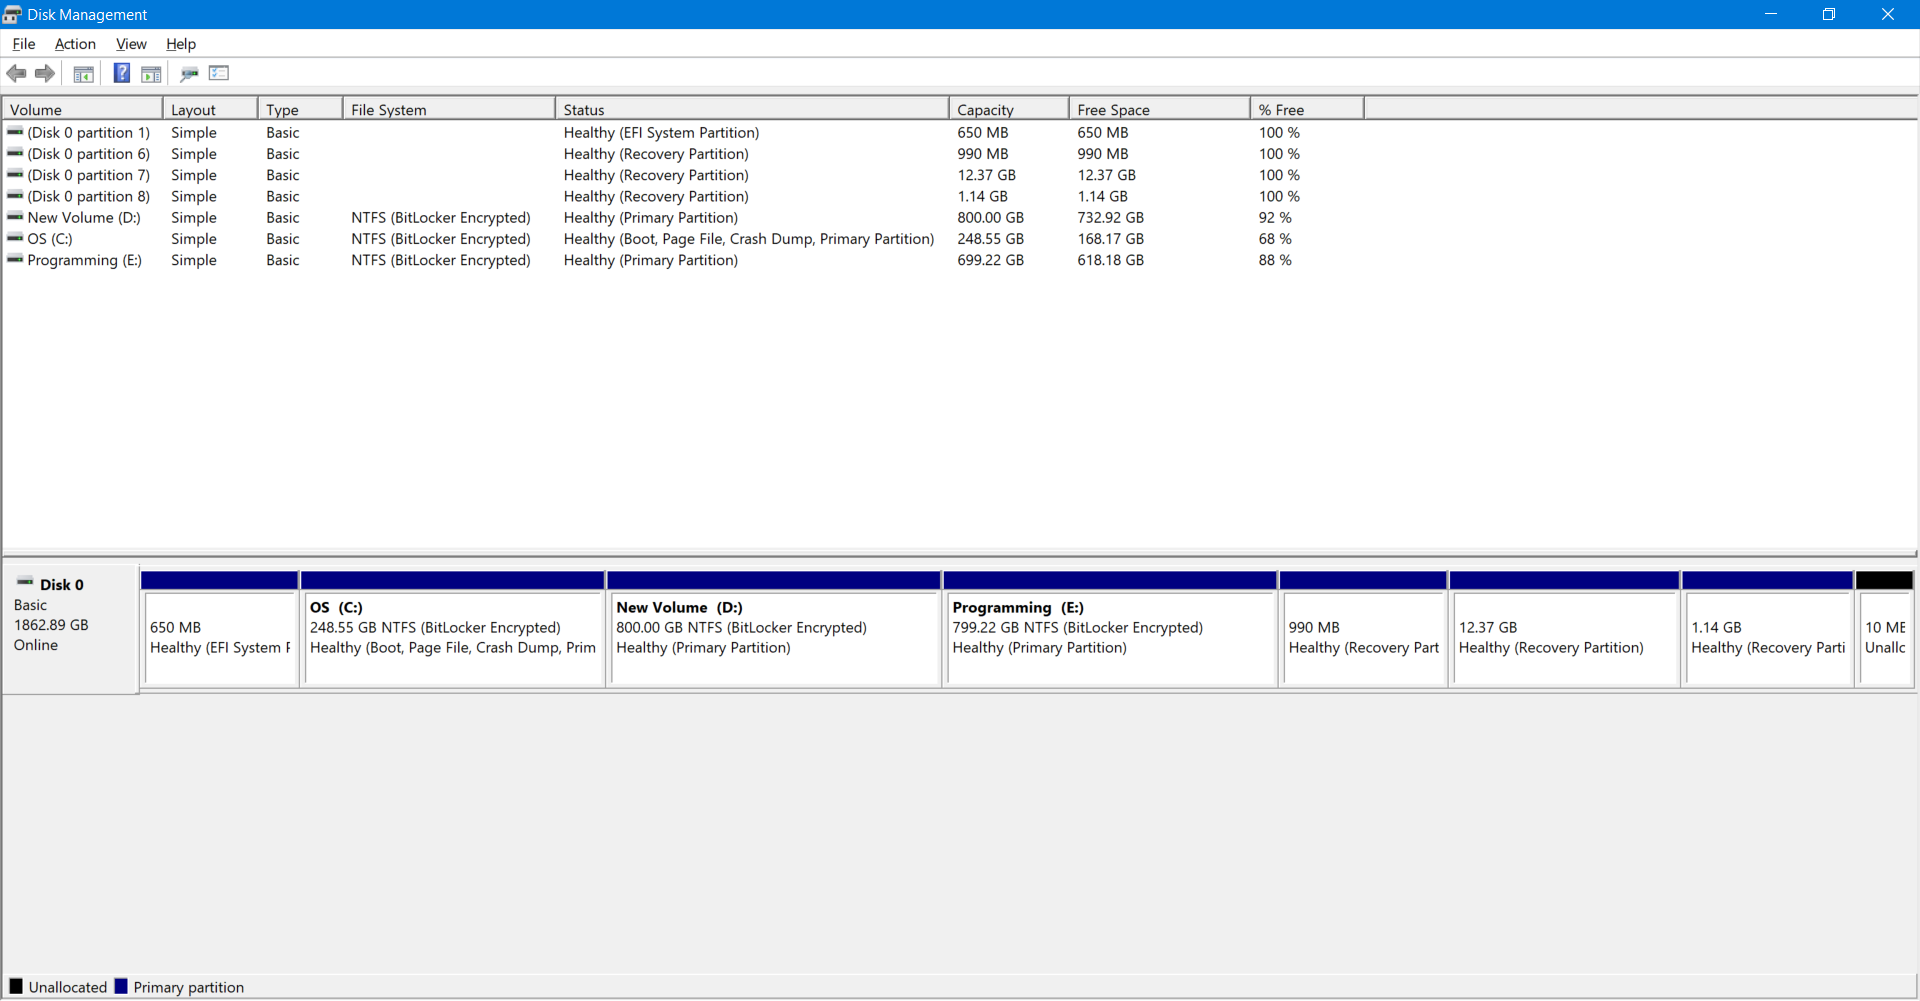1920x1001 pixels.
Task: Open the Help menu
Action: click(x=181, y=44)
